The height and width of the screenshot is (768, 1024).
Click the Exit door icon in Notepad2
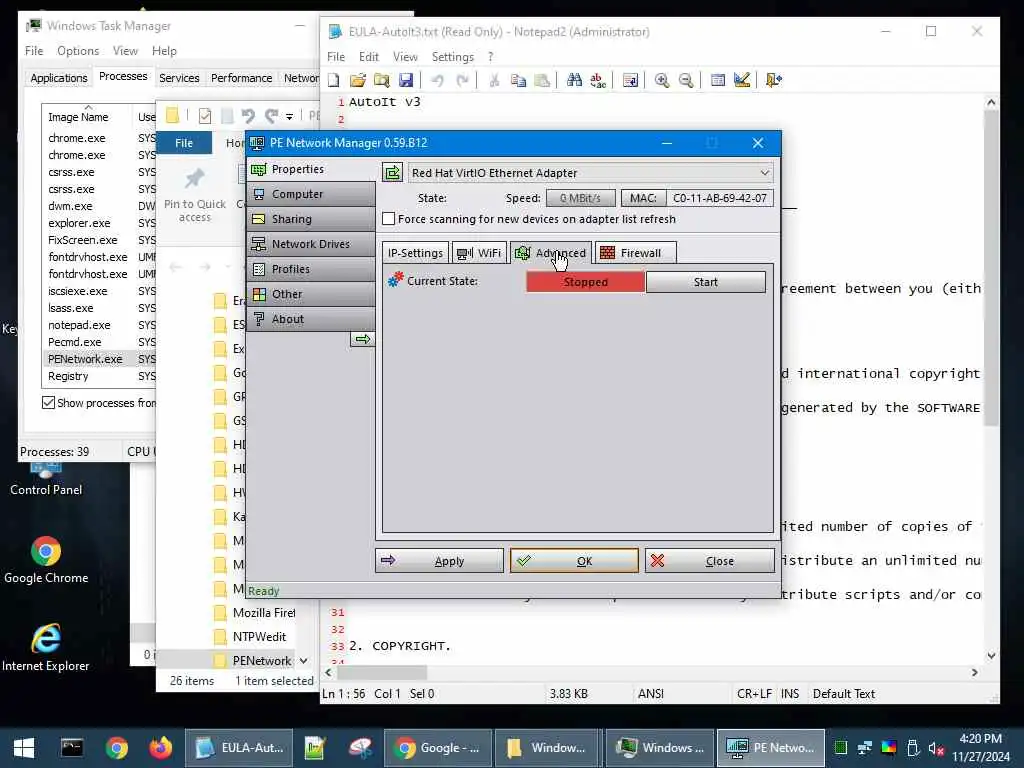click(773, 80)
